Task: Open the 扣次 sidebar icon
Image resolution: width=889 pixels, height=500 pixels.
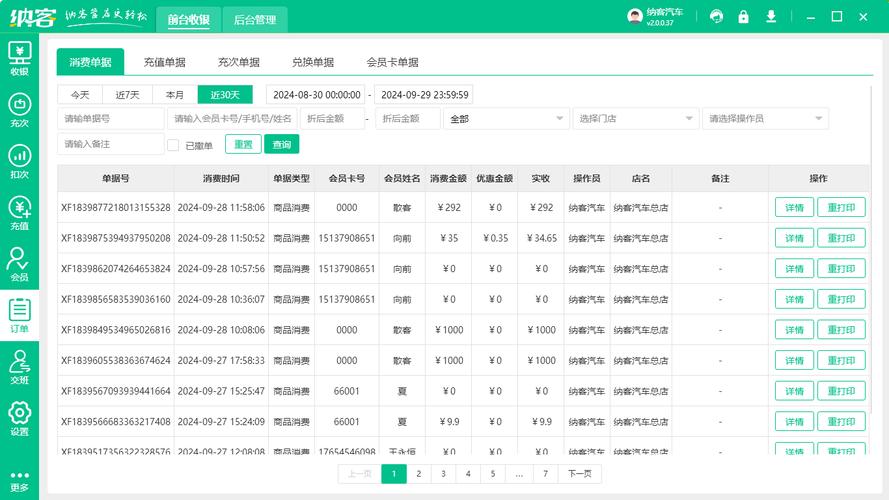Action: click(19, 162)
